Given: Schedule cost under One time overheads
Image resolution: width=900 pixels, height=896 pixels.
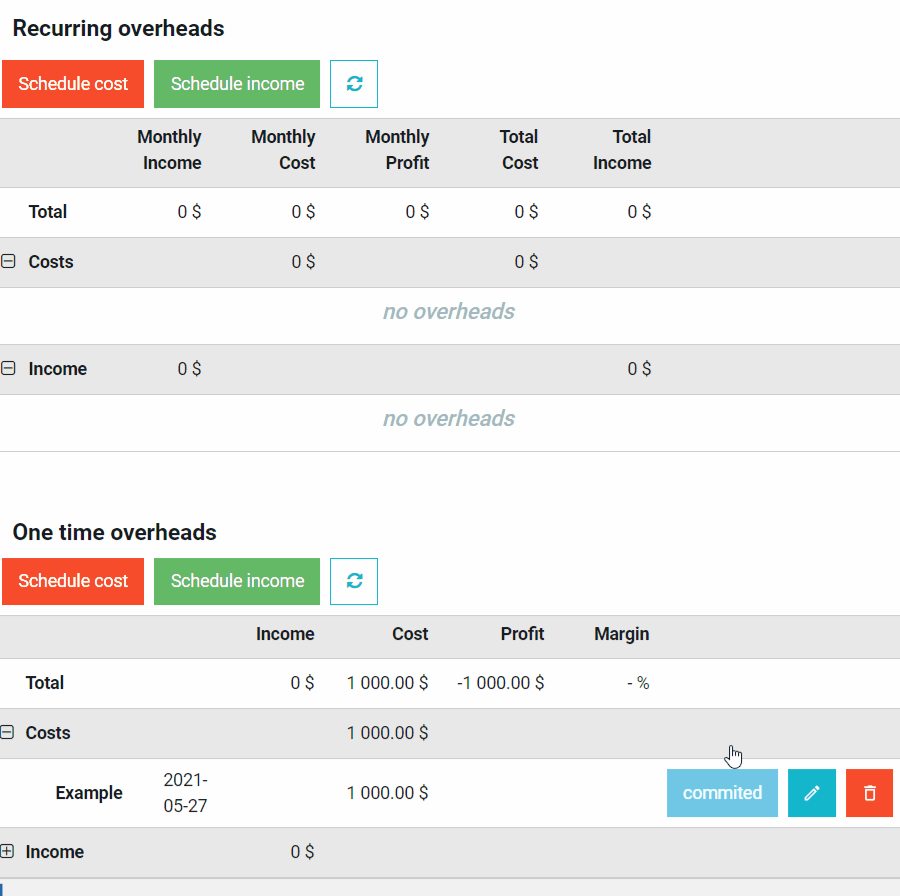Looking at the screenshot, I should 73,581.
